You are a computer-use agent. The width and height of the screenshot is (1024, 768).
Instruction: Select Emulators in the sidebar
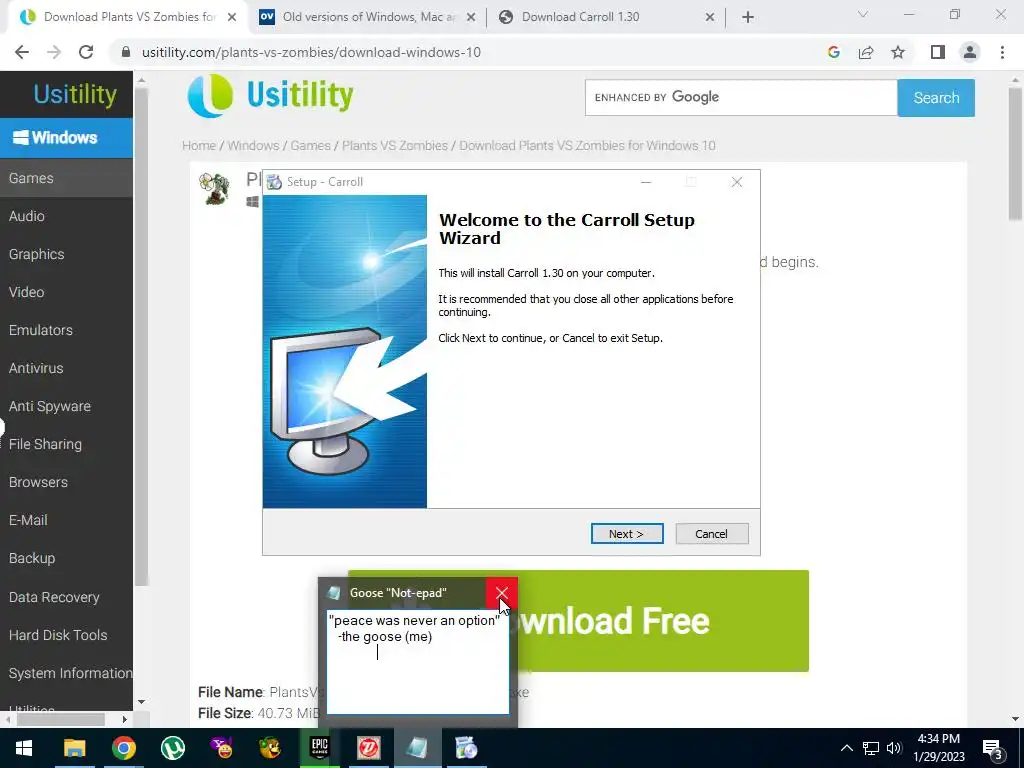click(66, 330)
